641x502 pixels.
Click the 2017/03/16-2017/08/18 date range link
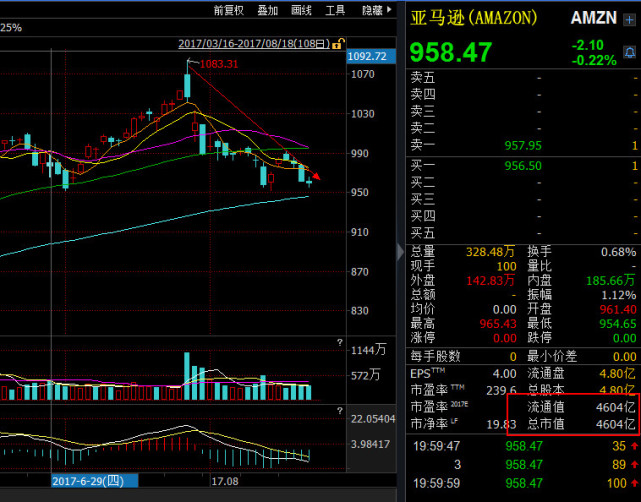point(254,44)
